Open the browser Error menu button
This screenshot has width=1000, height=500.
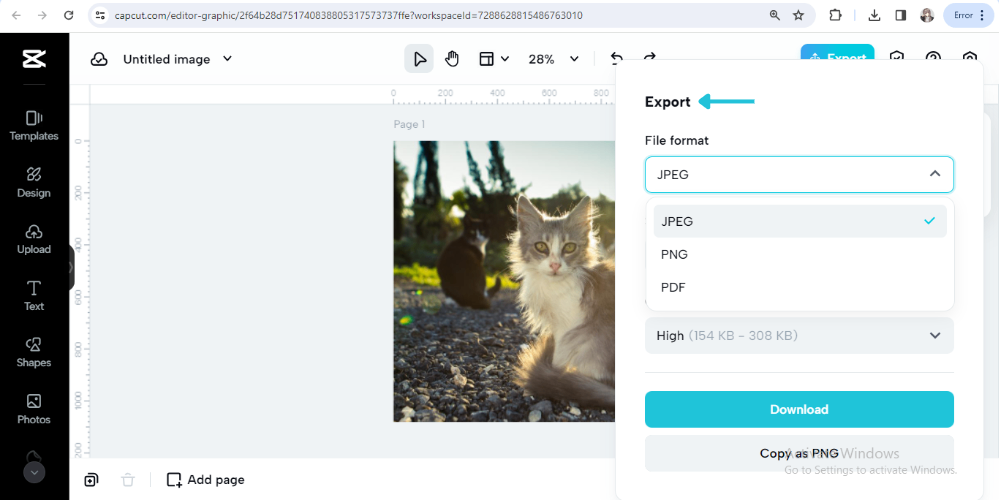click(968, 15)
